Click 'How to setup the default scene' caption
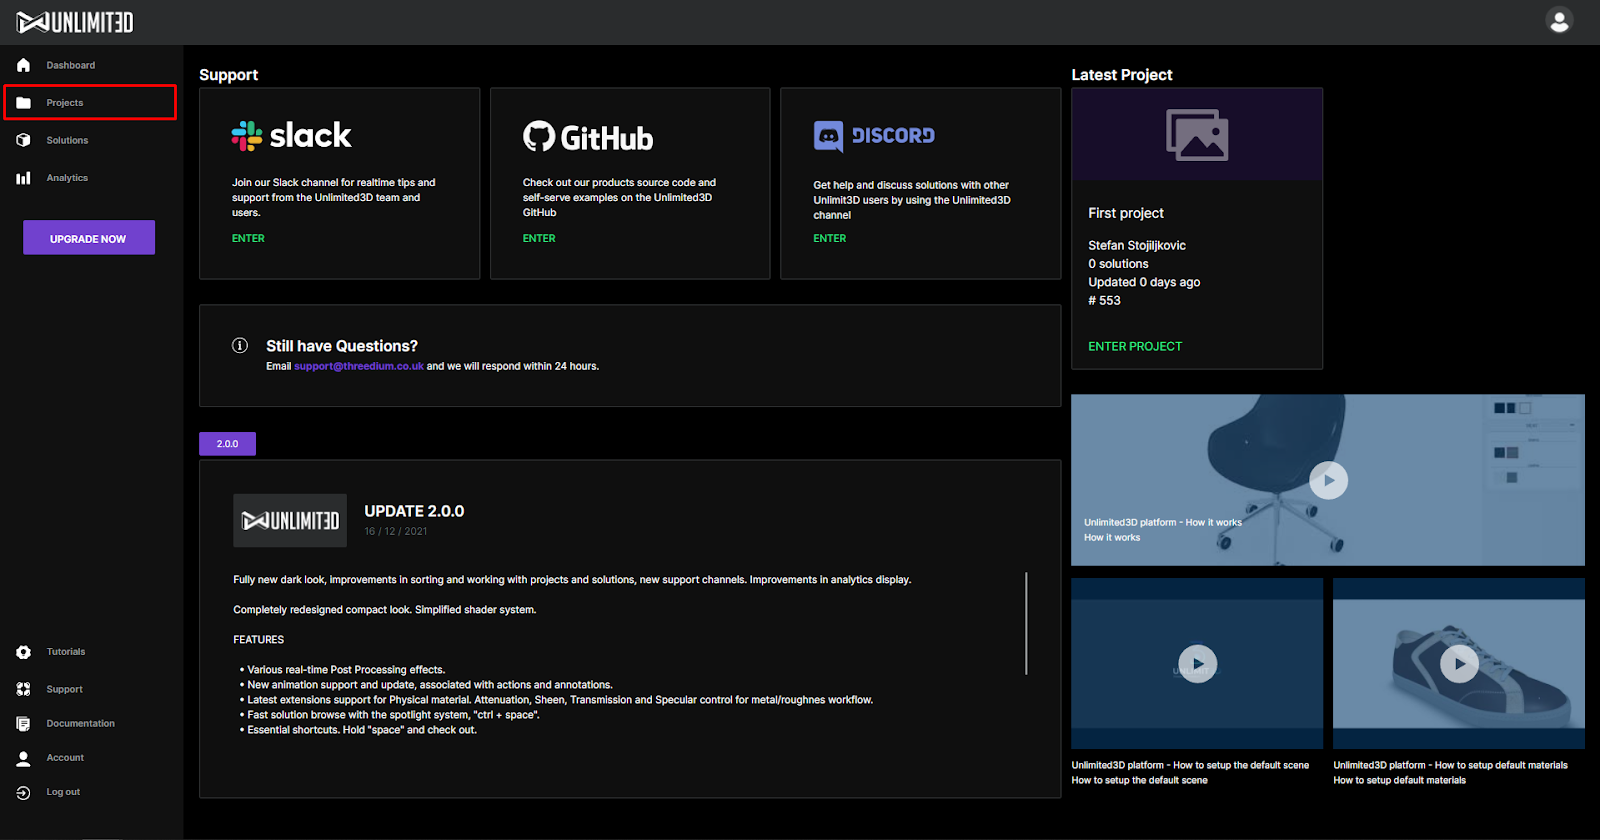 [x=1139, y=780]
